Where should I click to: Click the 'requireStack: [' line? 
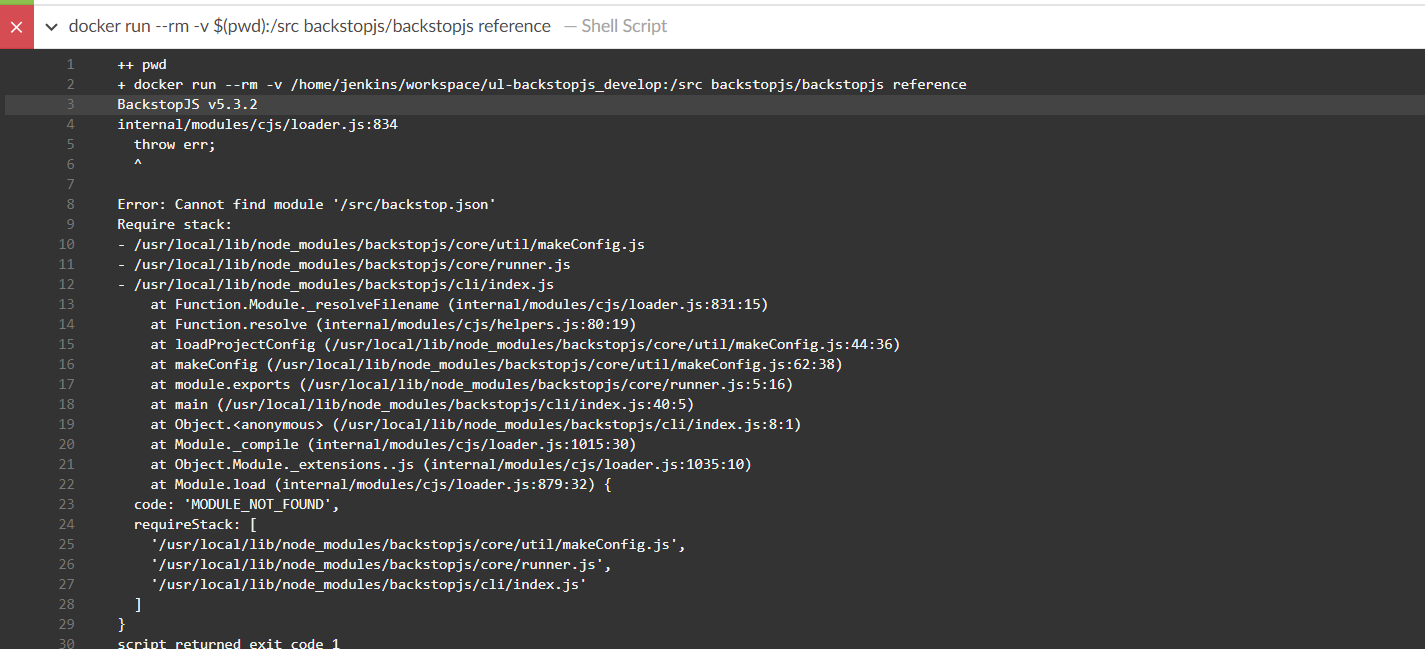tap(196, 524)
